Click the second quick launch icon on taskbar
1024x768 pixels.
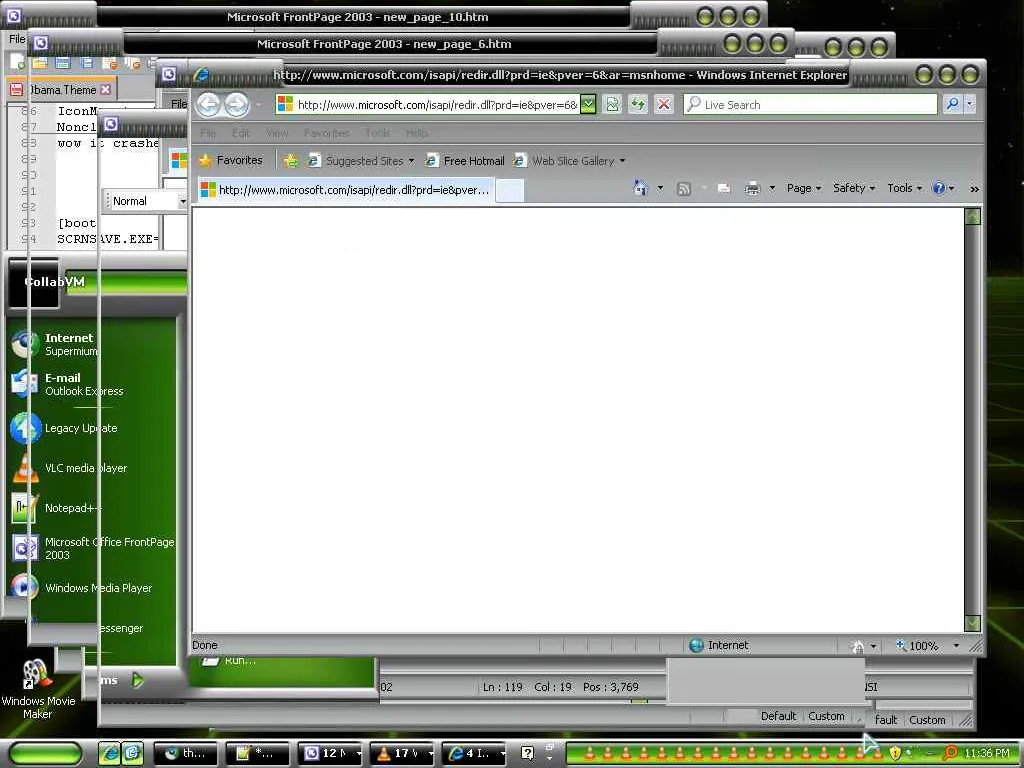click(132, 753)
